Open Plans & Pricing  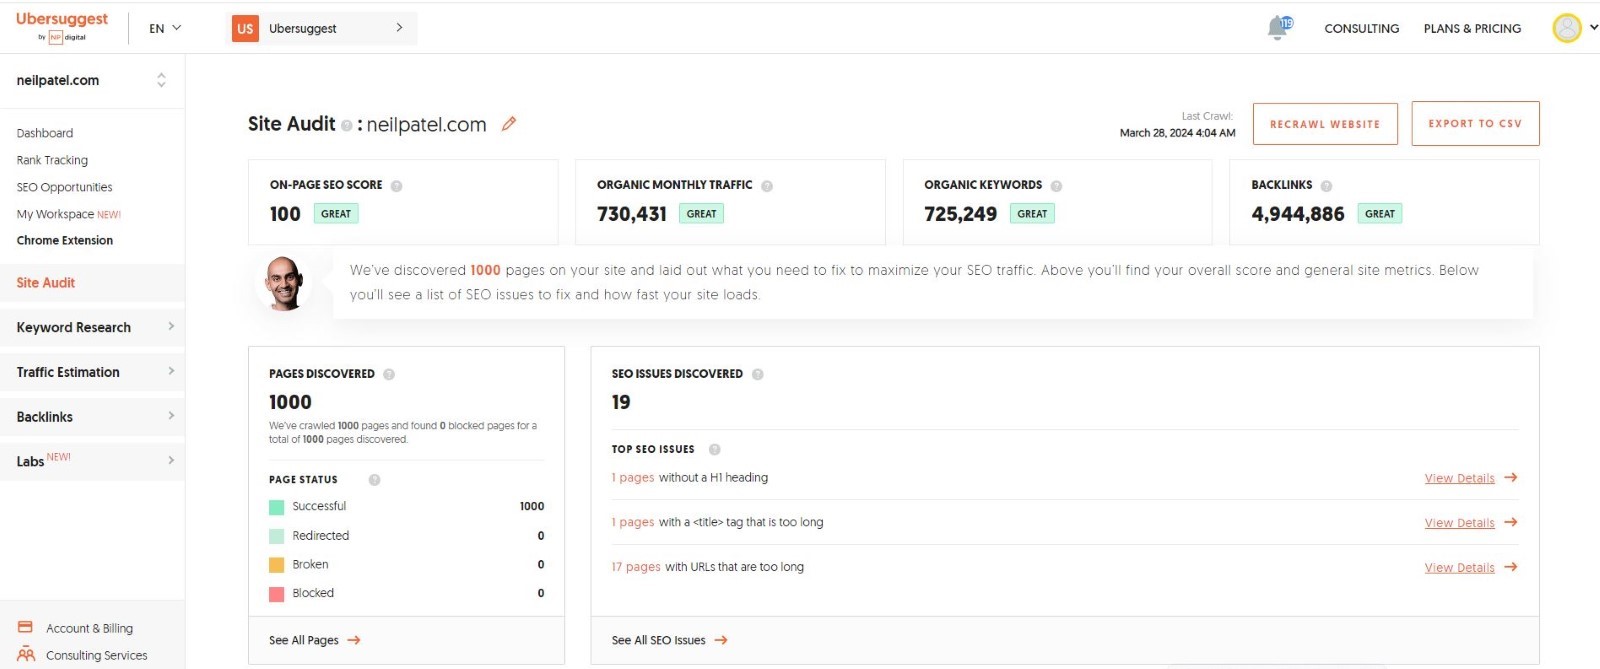pos(1472,29)
